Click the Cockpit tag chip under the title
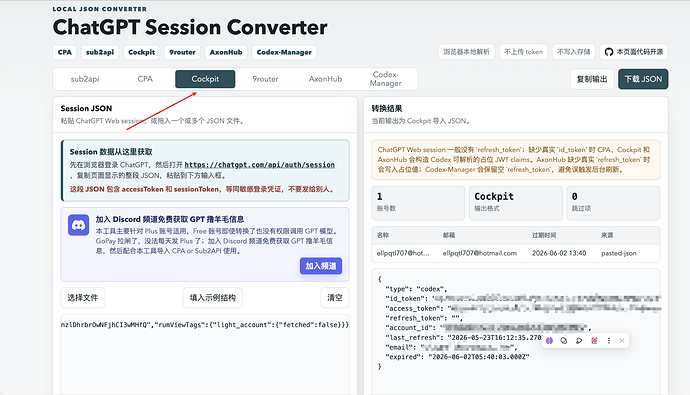The height and width of the screenshot is (395, 690). tap(141, 52)
